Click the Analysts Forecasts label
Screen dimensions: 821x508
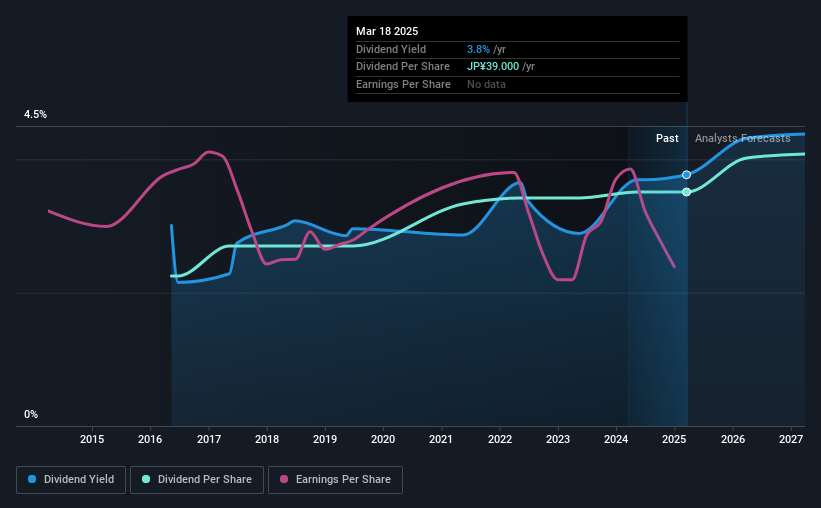pyautogui.click(x=742, y=138)
